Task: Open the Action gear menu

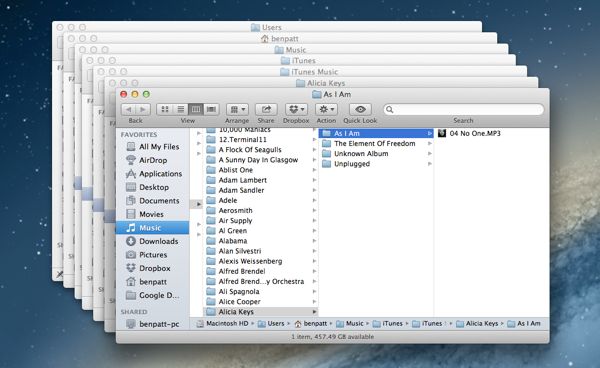Action: tap(326, 109)
